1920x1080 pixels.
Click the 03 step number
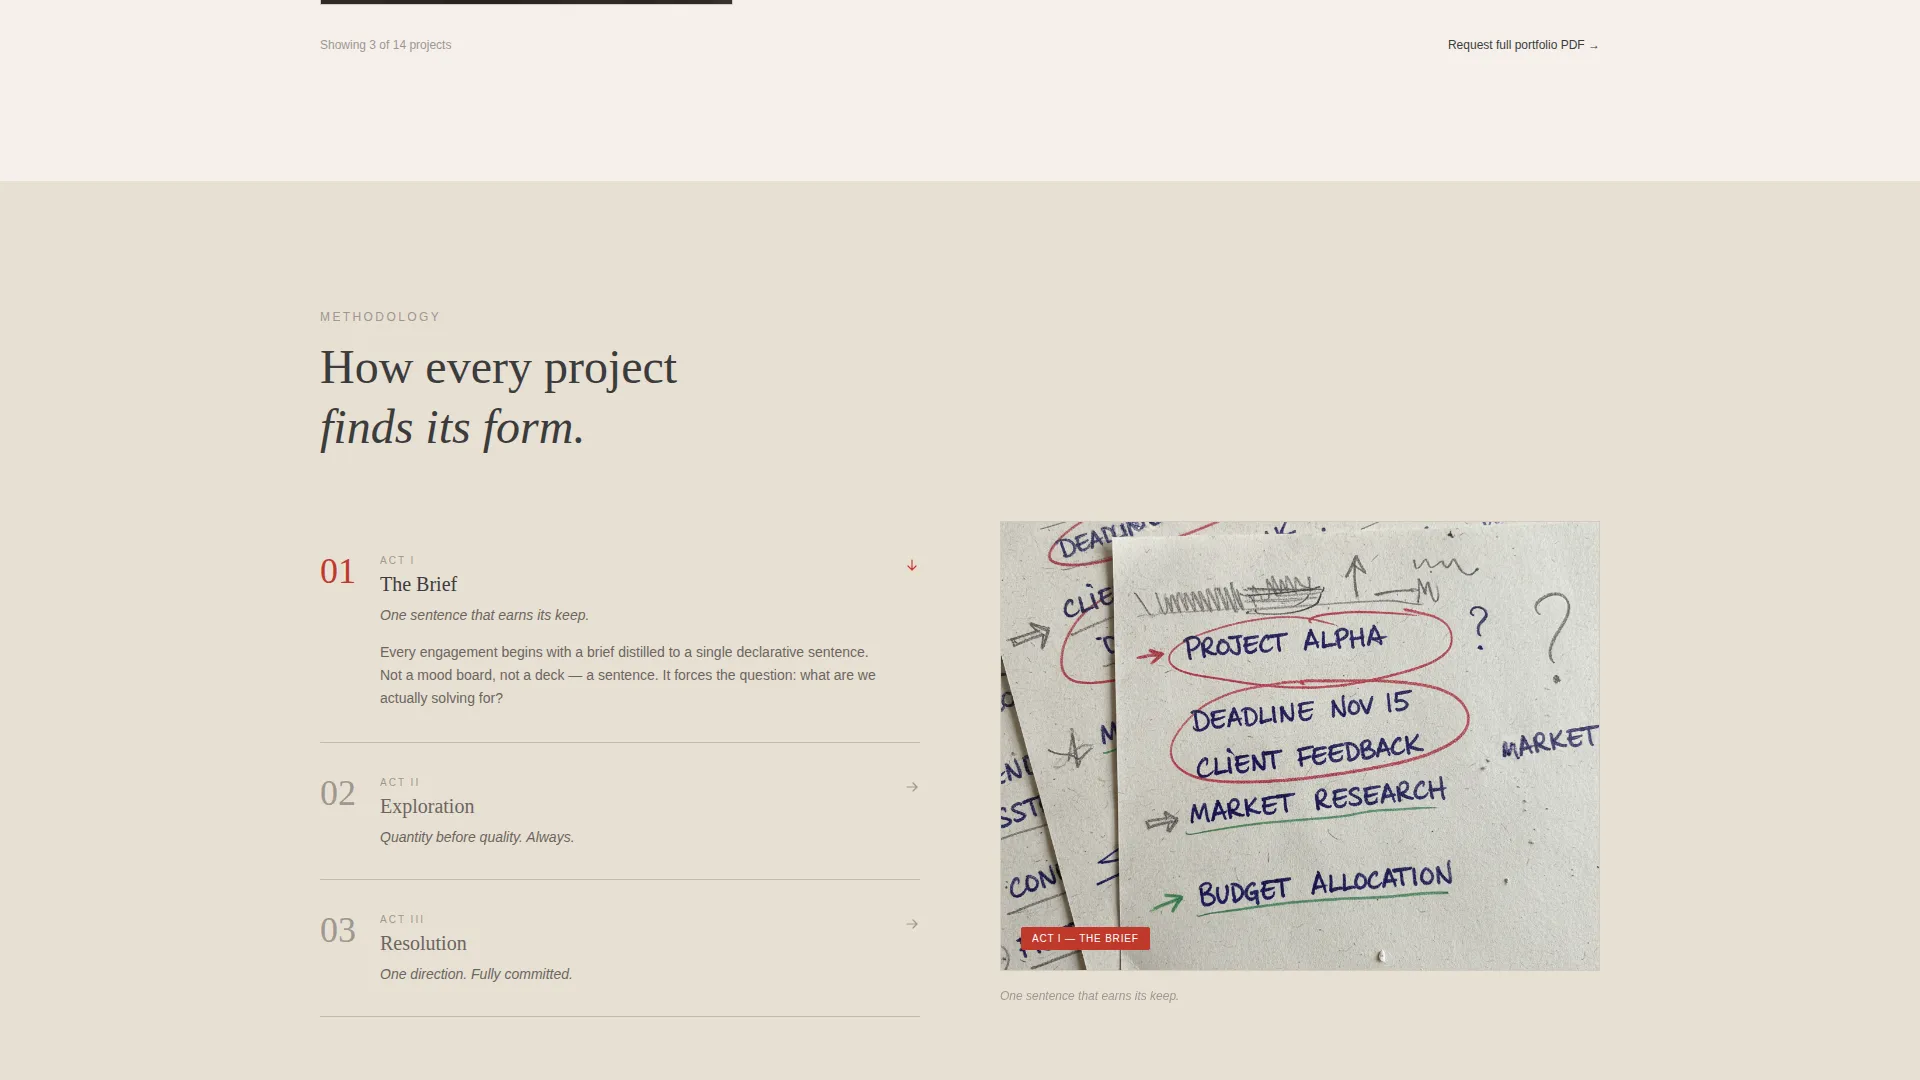pyautogui.click(x=338, y=931)
